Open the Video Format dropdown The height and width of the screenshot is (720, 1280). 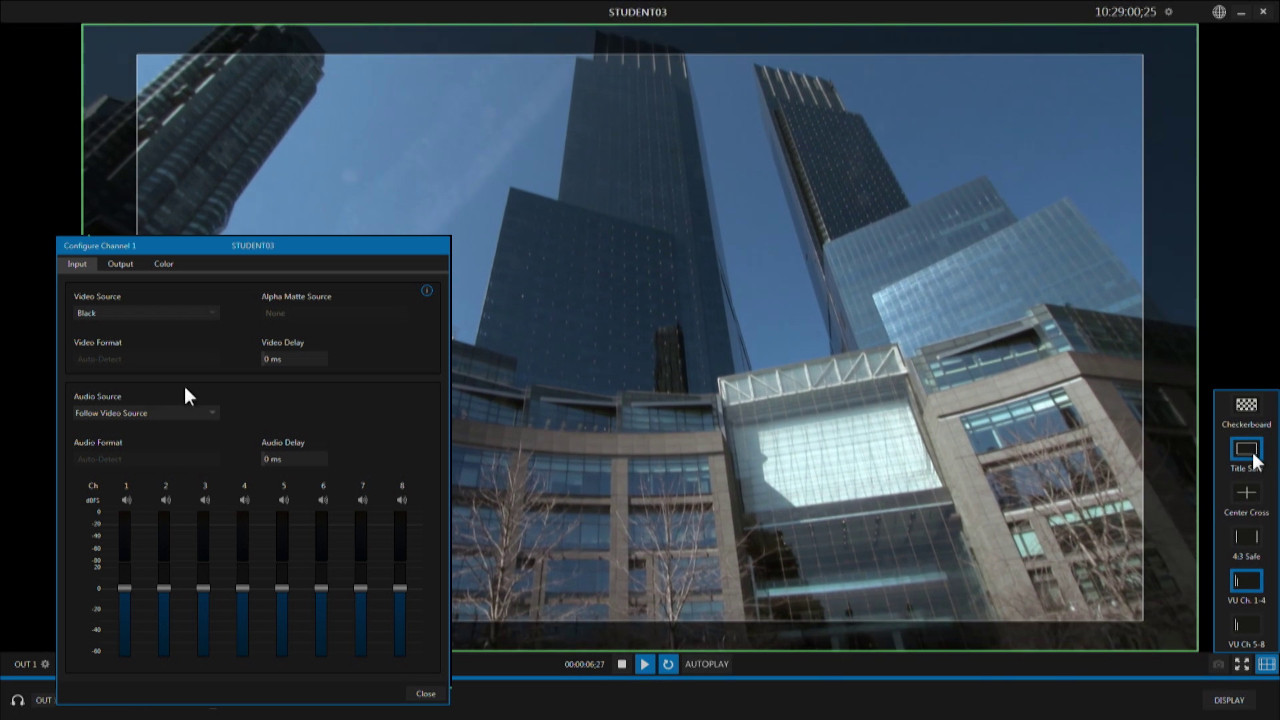[x=146, y=359]
